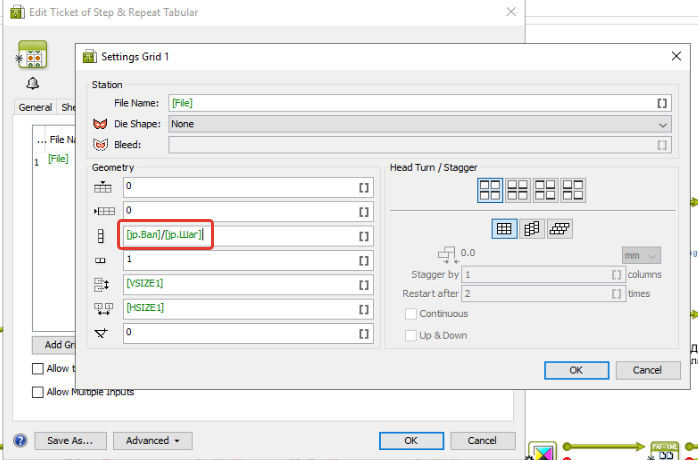Click the Bleed input field
698x460 pixels.
click(x=420, y=145)
